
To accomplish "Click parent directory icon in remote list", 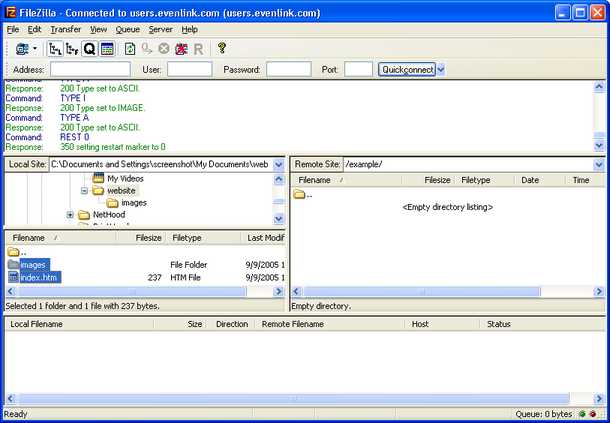I will (x=299, y=194).
